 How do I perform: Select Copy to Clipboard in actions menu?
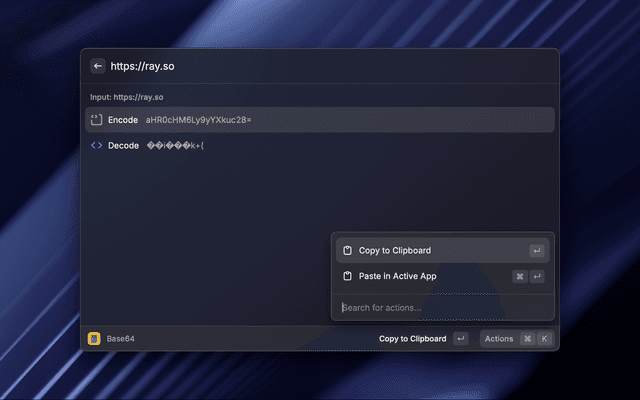click(x=395, y=251)
